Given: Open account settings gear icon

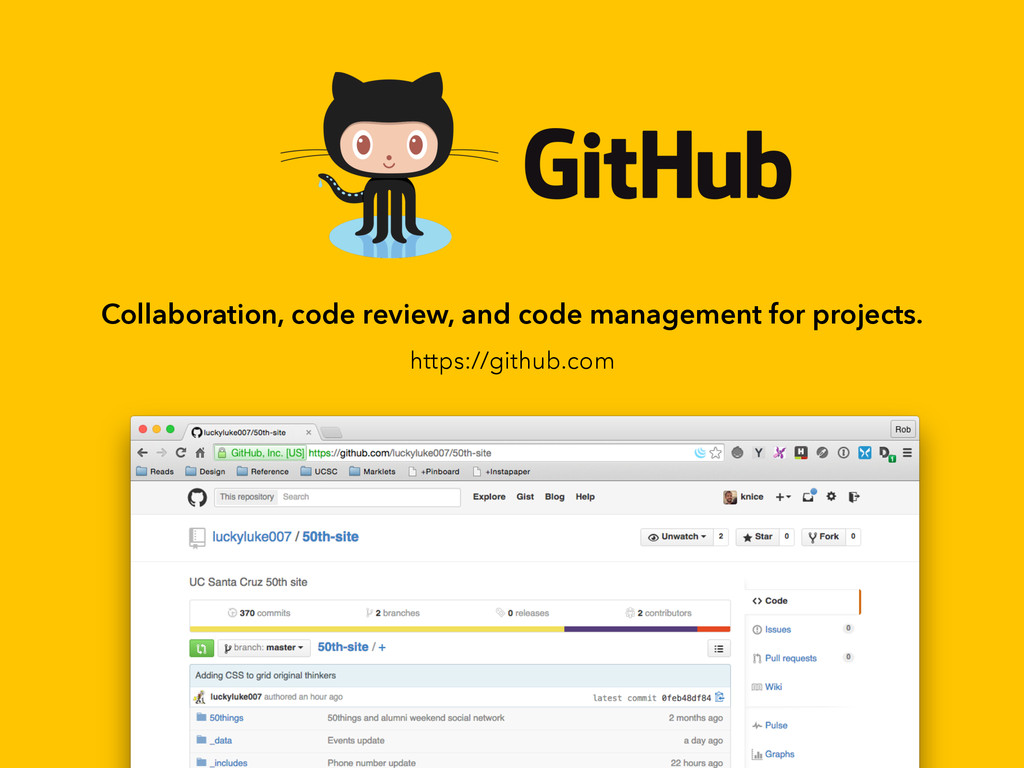Looking at the screenshot, I should point(831,496).
